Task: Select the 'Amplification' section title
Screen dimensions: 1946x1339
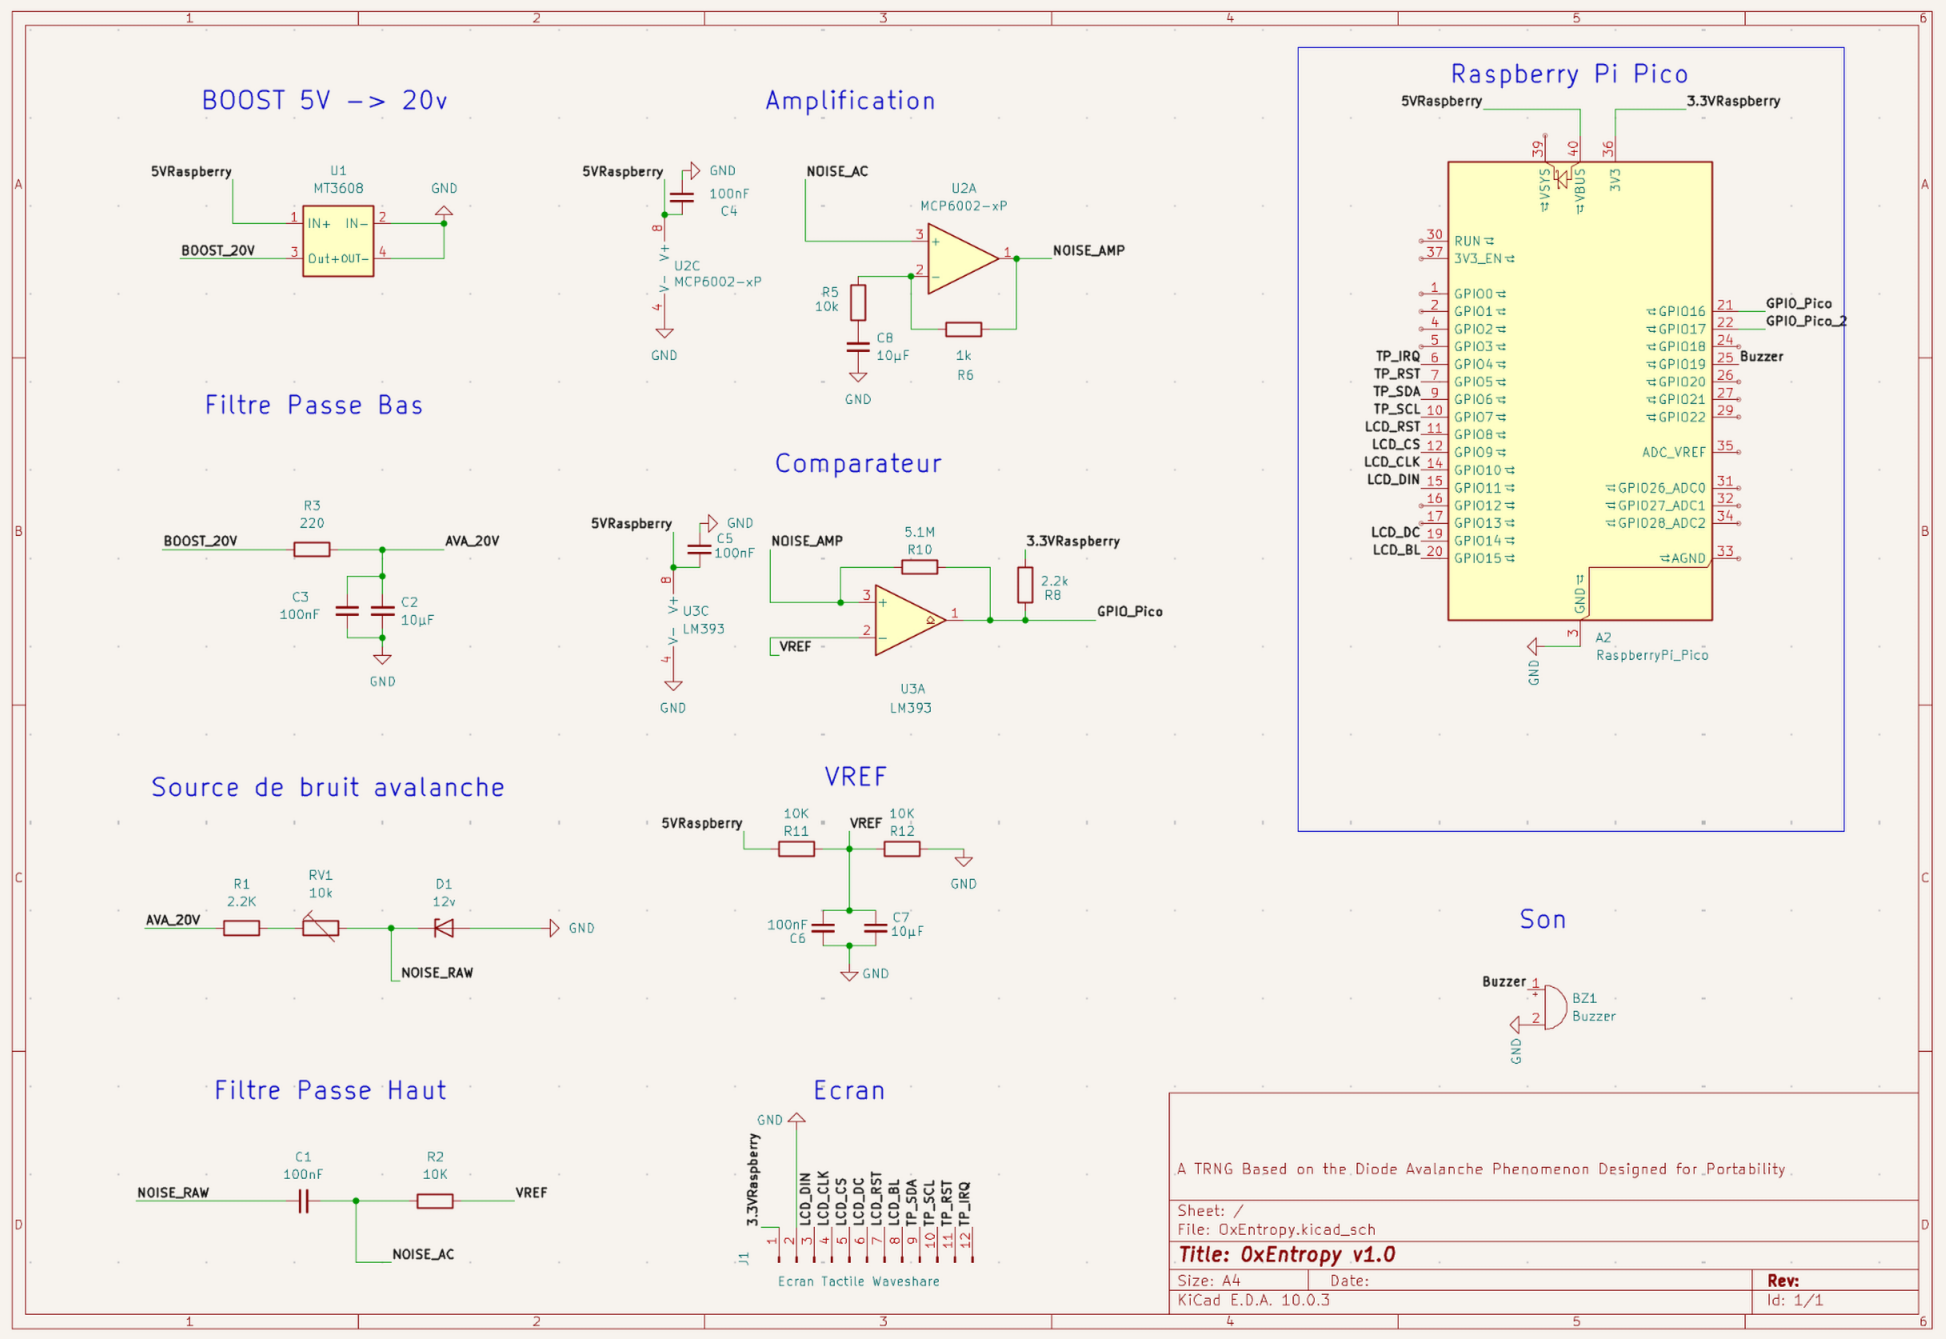Action: (850, 101)
